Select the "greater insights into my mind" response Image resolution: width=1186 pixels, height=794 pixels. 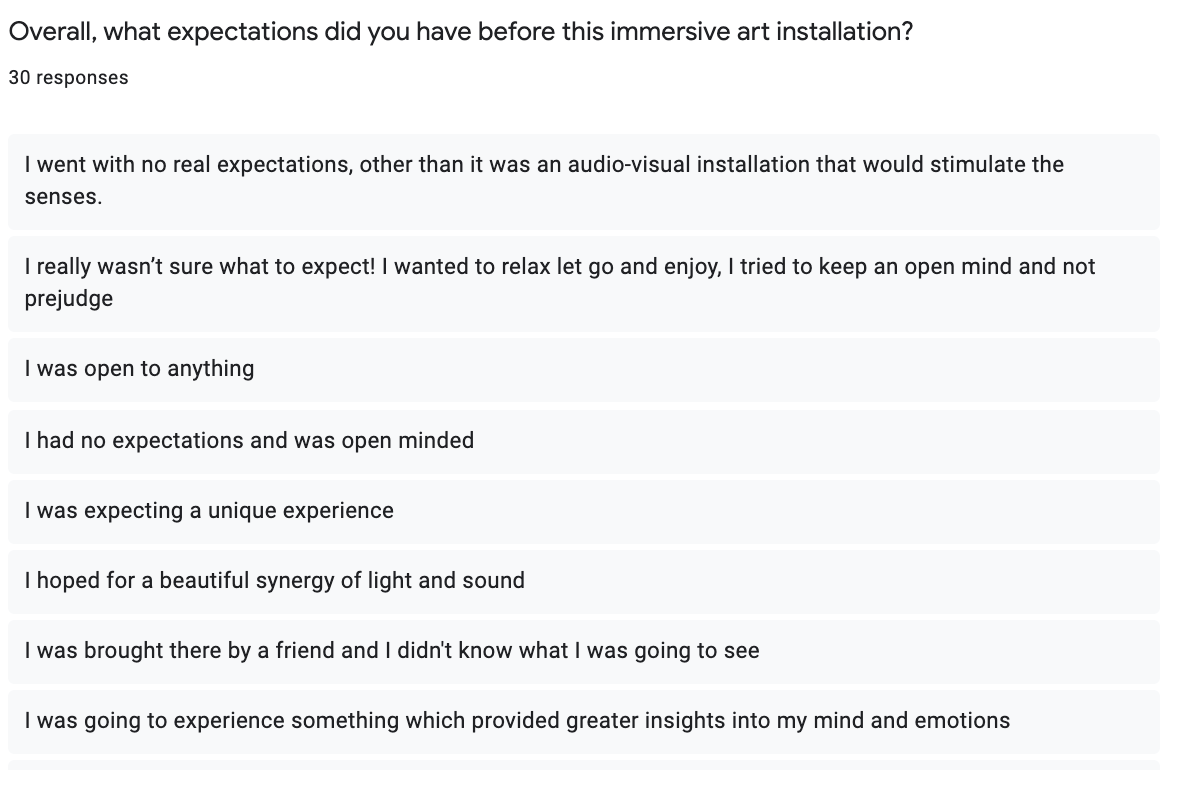click(x=517, y=720)
